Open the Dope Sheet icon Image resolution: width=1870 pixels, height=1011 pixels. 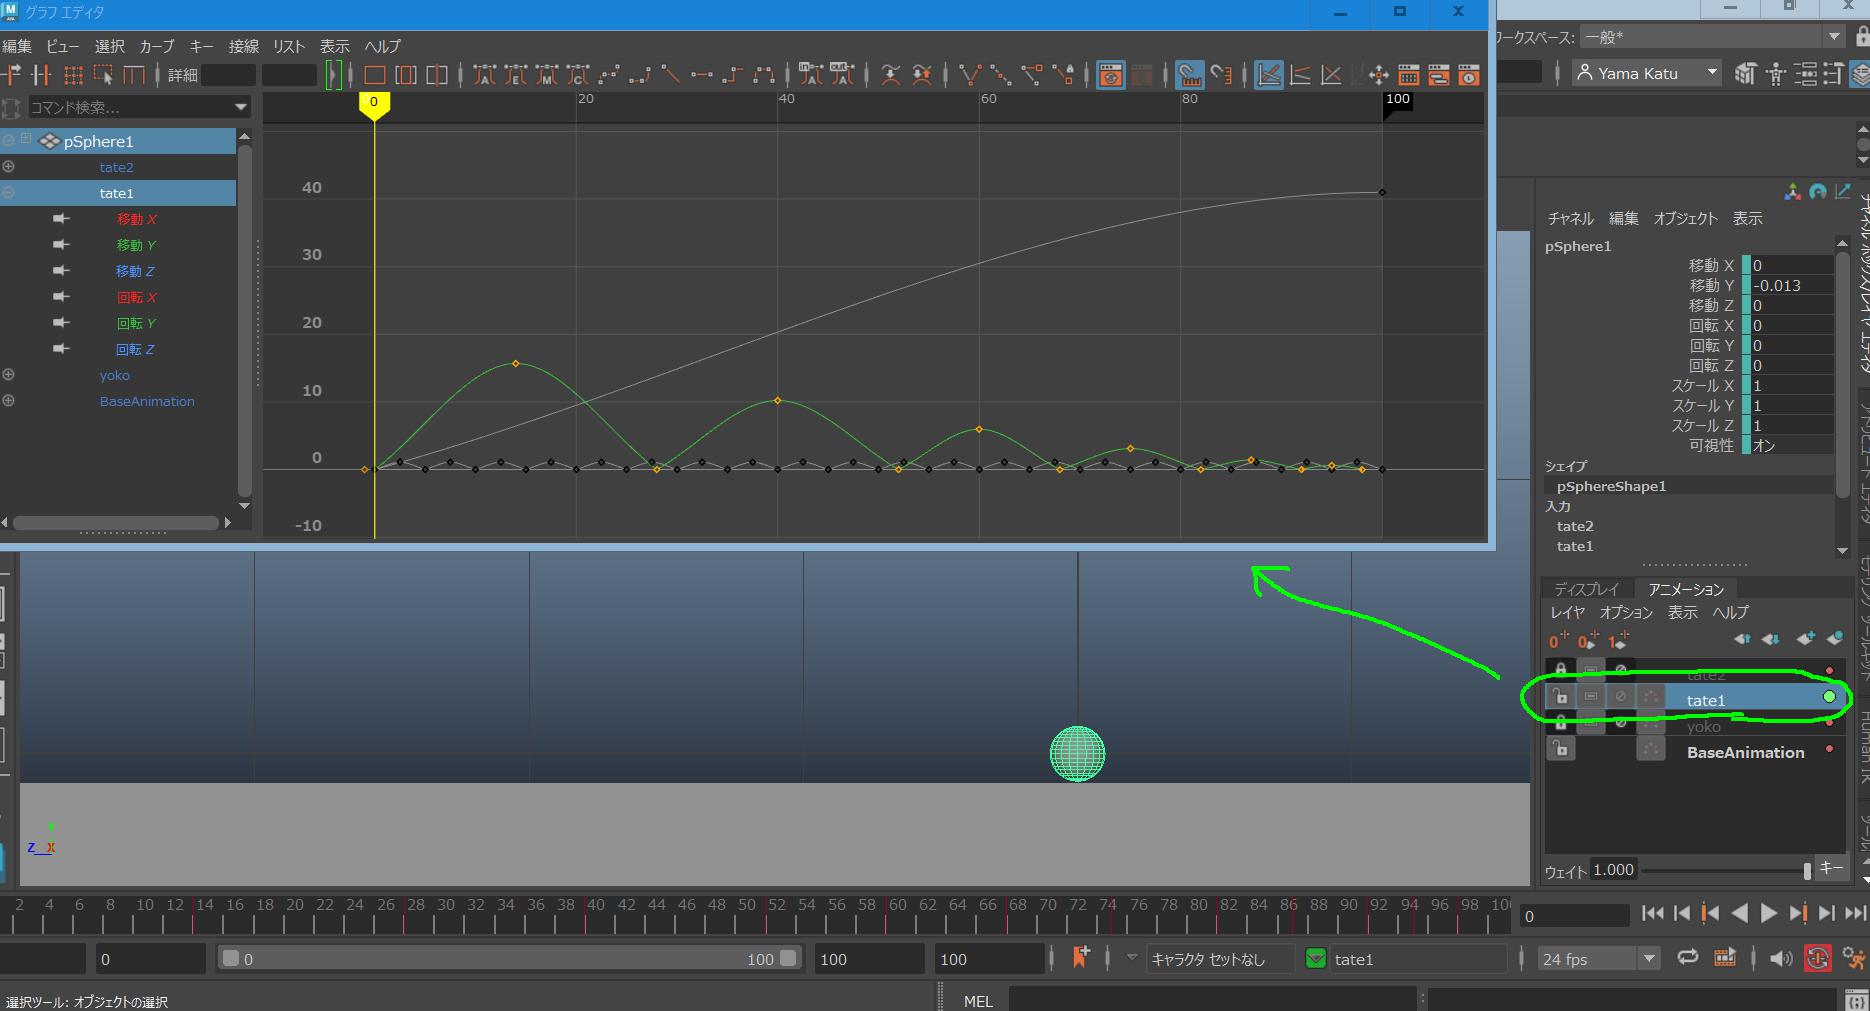tap(1409, 75)
